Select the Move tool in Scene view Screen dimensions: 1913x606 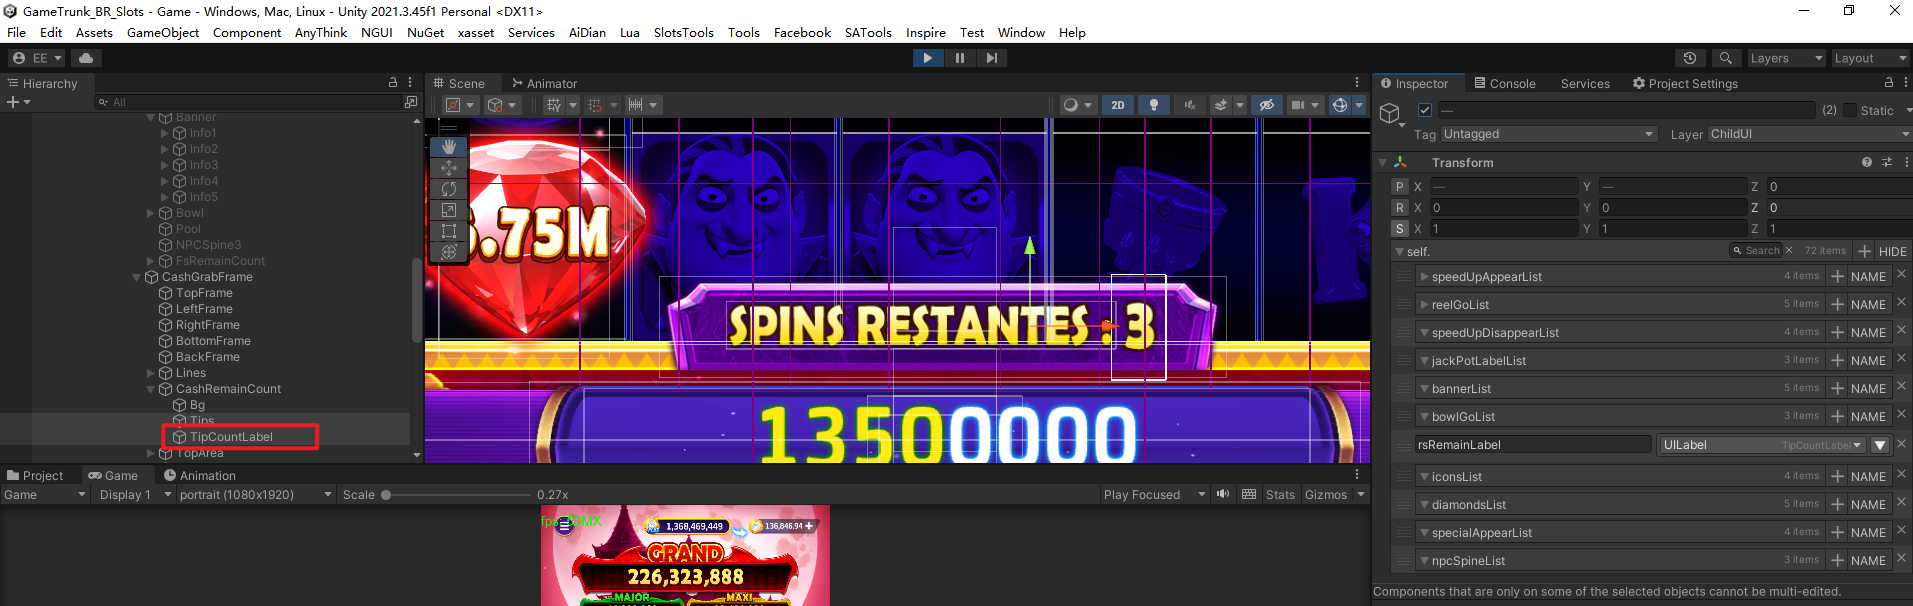[x=449, y=168]
